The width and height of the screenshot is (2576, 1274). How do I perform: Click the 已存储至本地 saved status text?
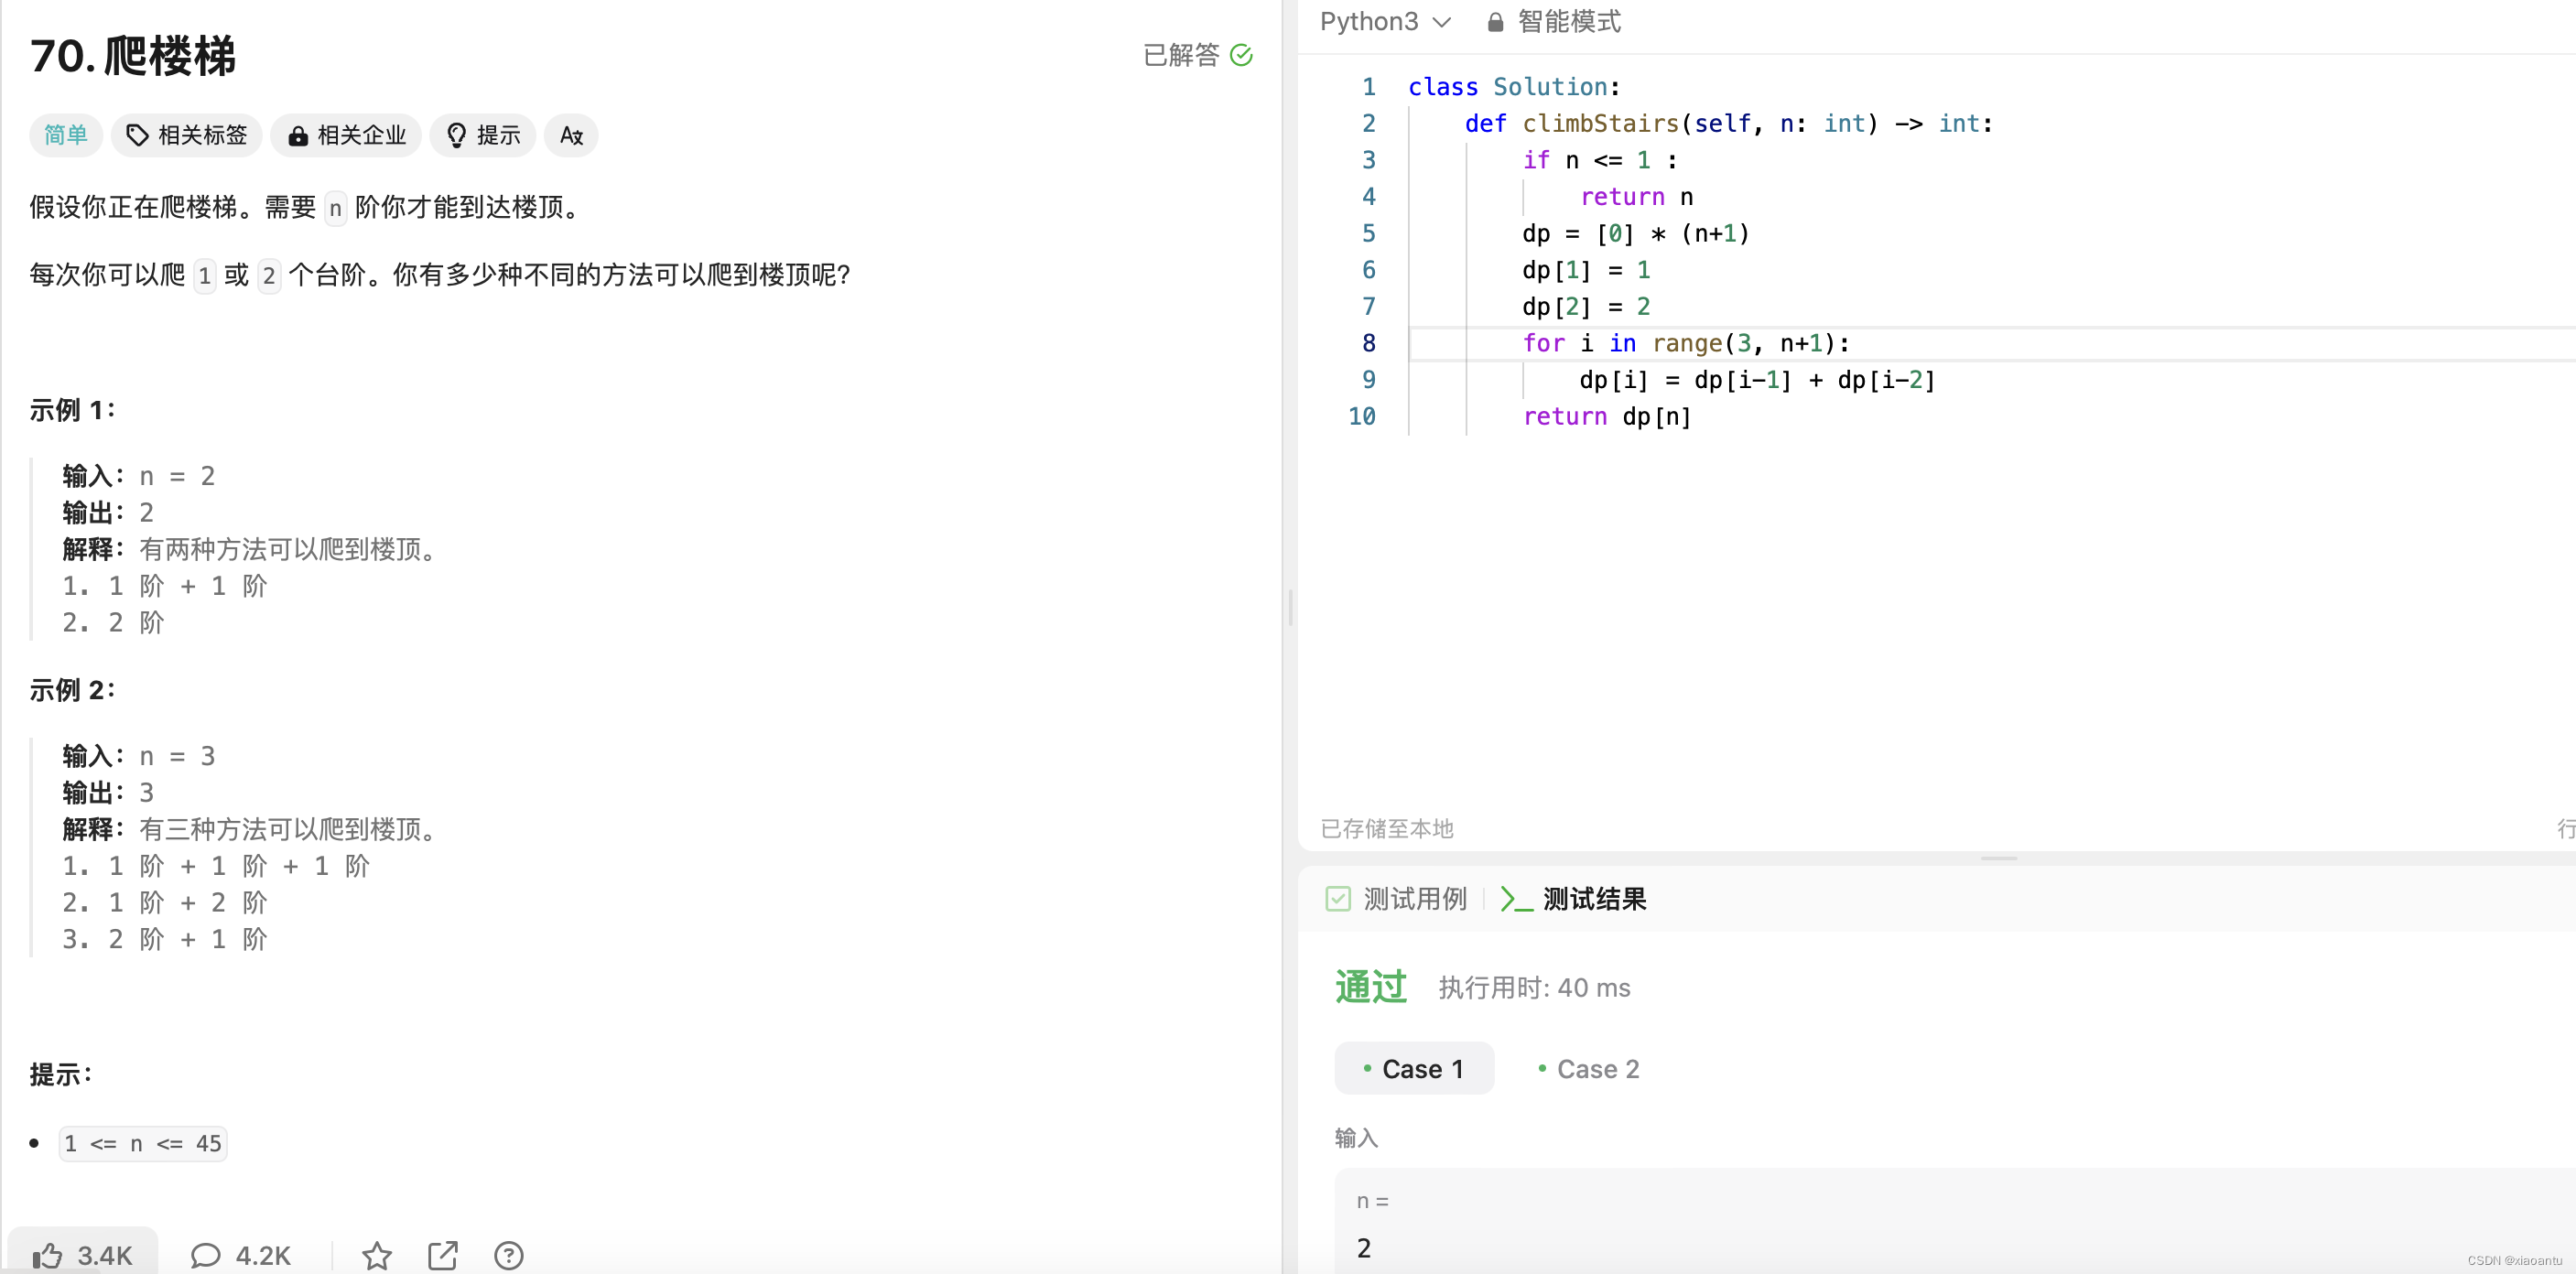coord(1387,828)
